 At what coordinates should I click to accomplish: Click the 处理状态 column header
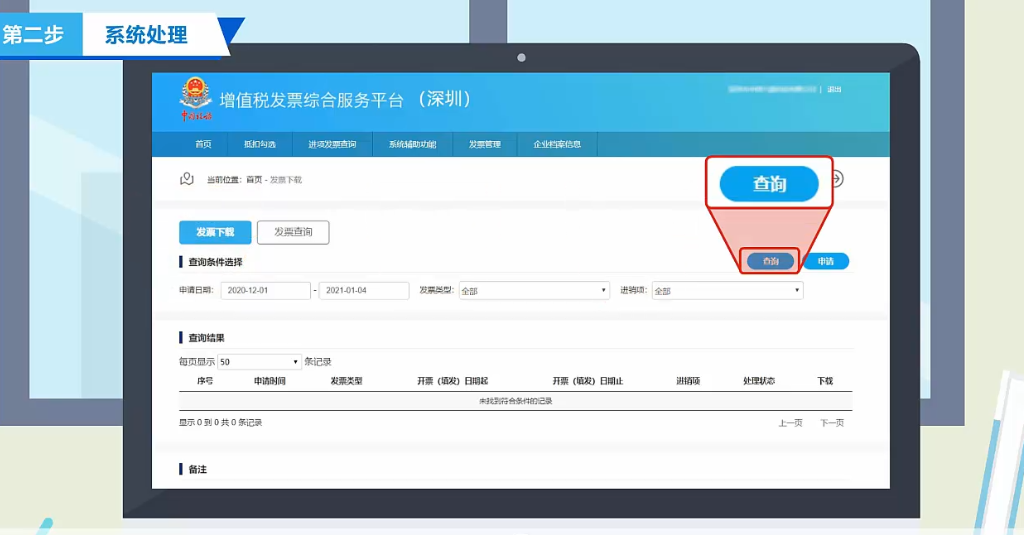[759, 381]
